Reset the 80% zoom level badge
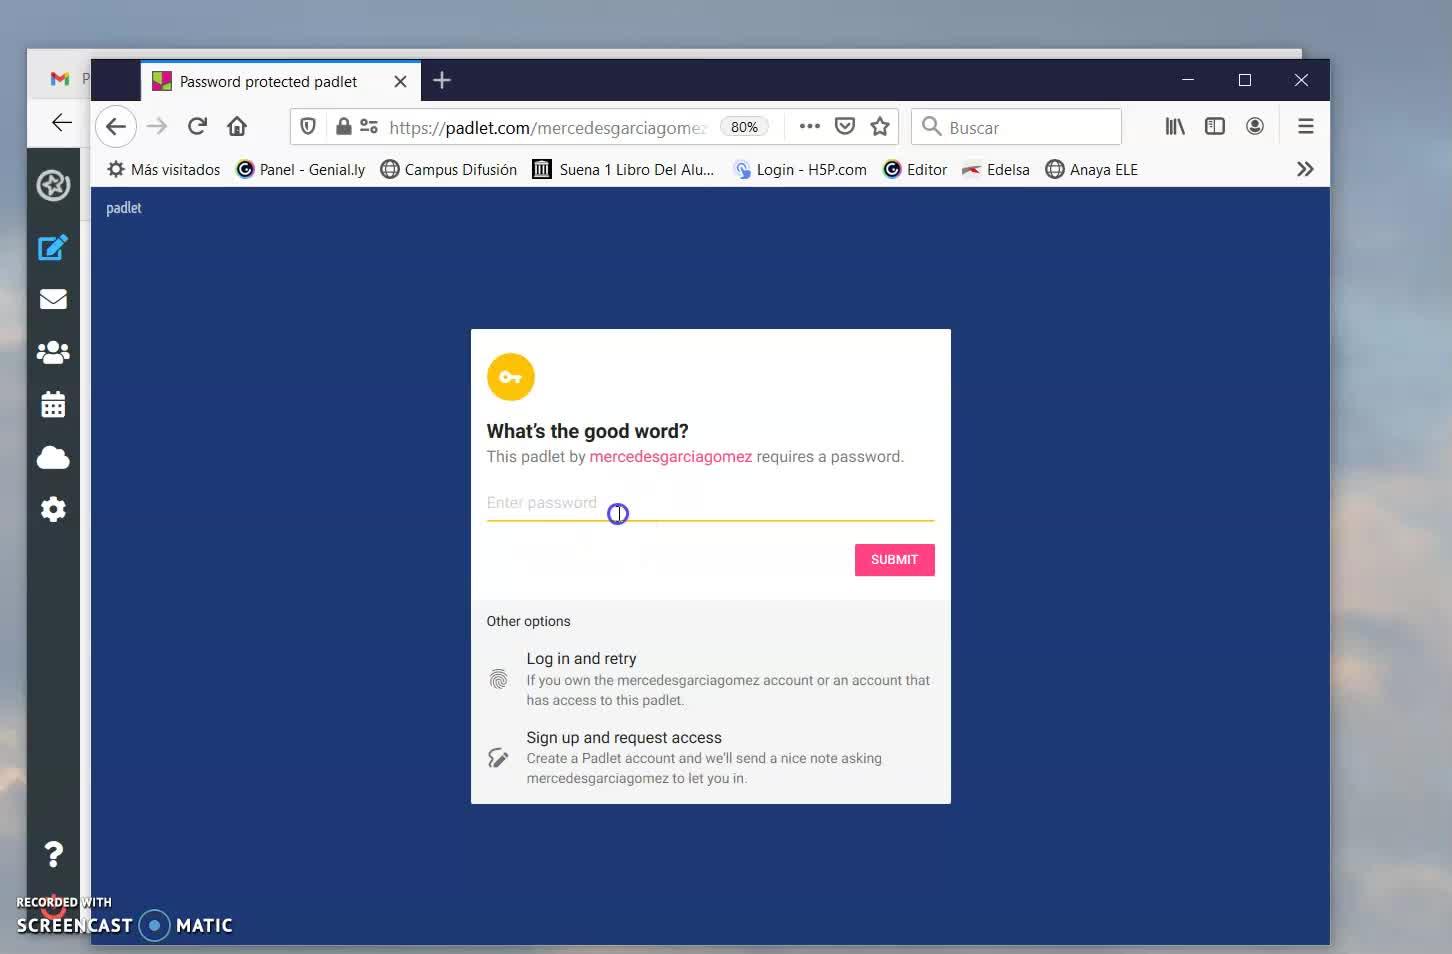1452x954 pixels. point(744,127)
